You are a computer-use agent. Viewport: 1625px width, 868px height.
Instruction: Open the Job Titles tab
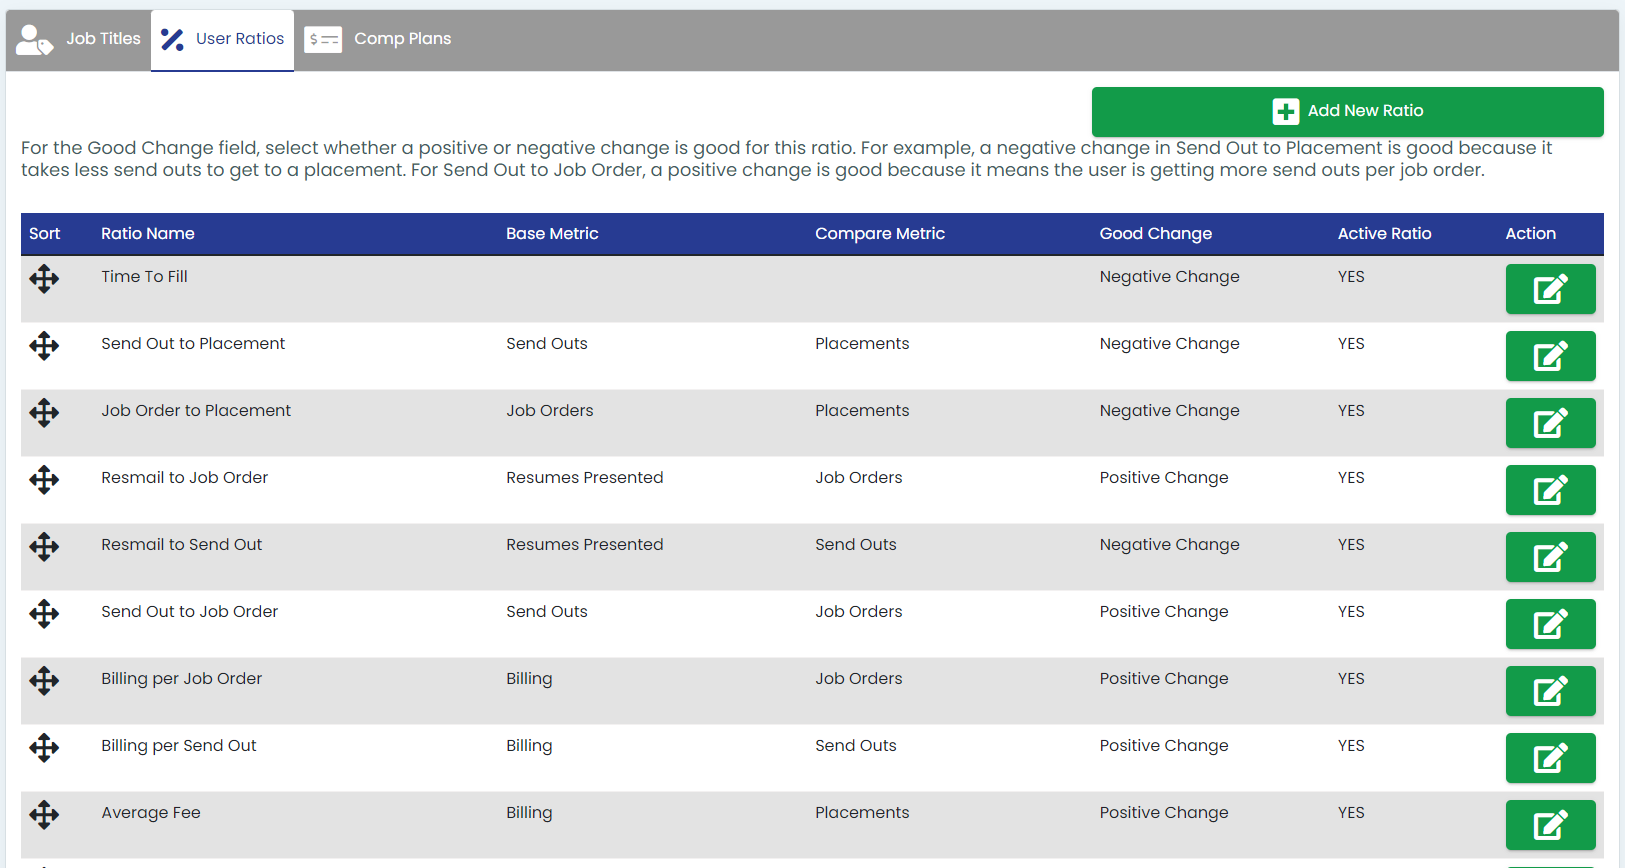click(x=79, y=39)
